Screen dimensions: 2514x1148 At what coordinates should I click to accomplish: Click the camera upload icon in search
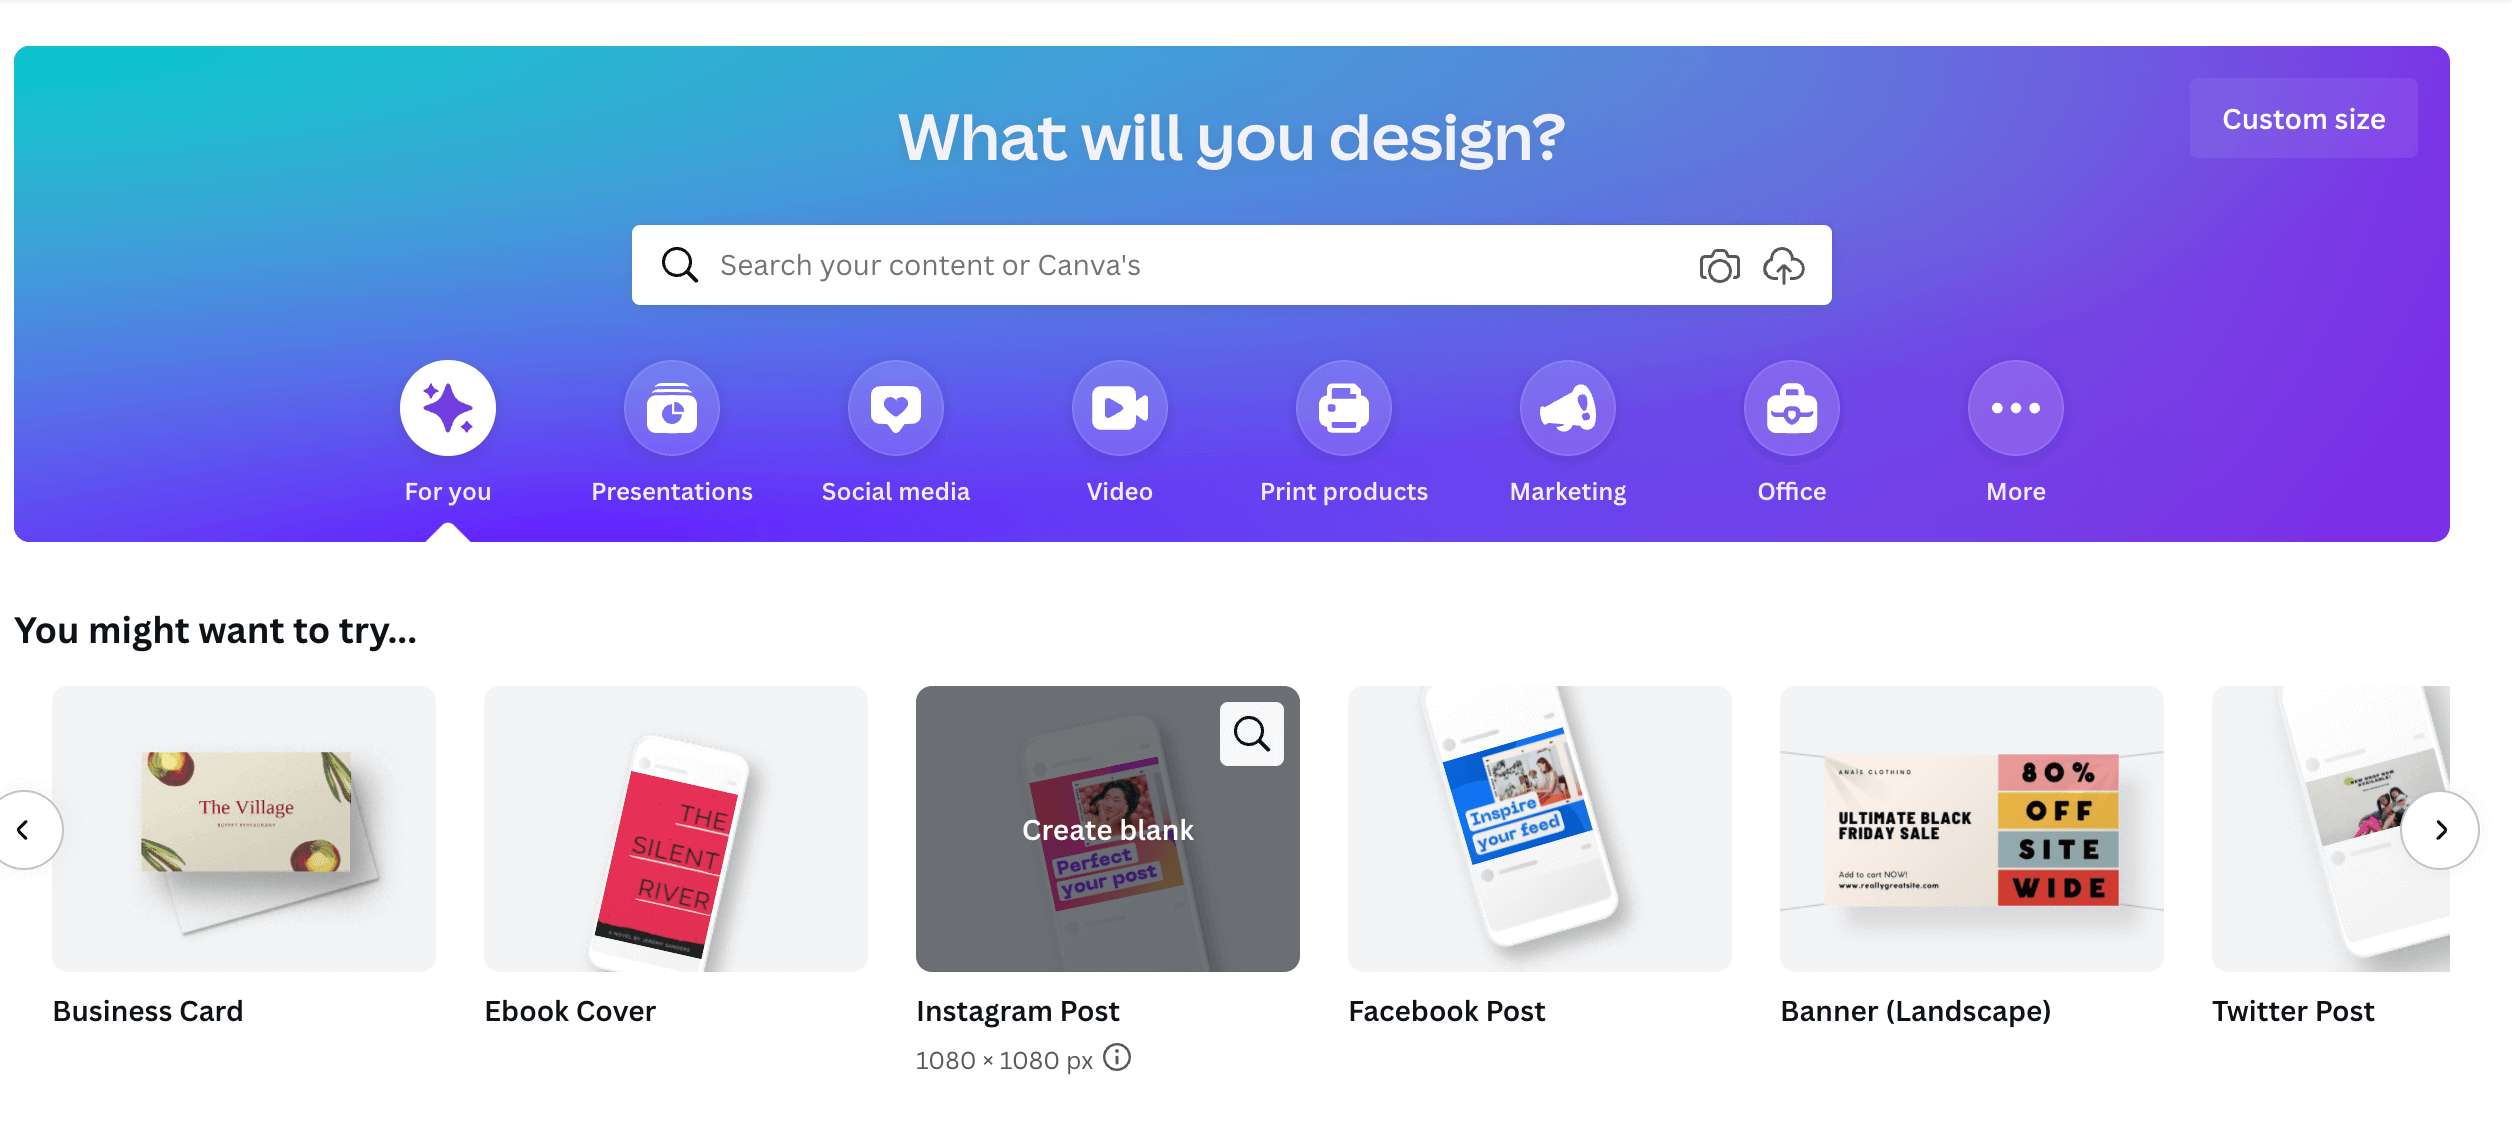pos(1719,265)
